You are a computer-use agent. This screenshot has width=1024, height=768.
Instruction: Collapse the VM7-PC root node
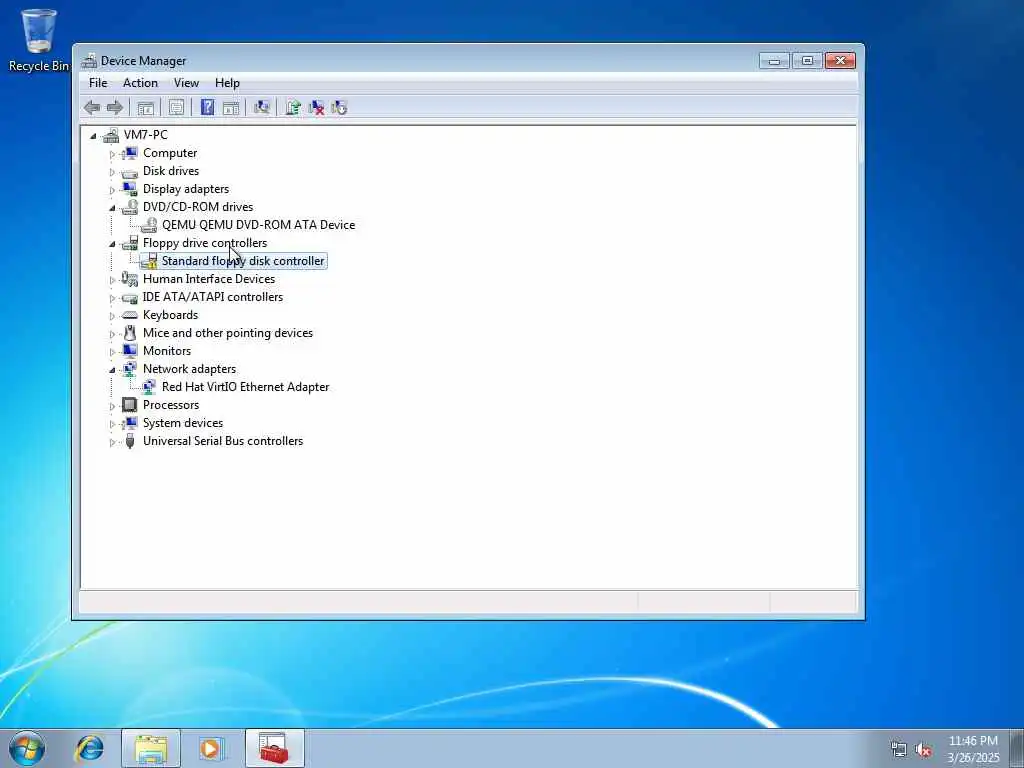pyautogui.click(x=93, y=136)
